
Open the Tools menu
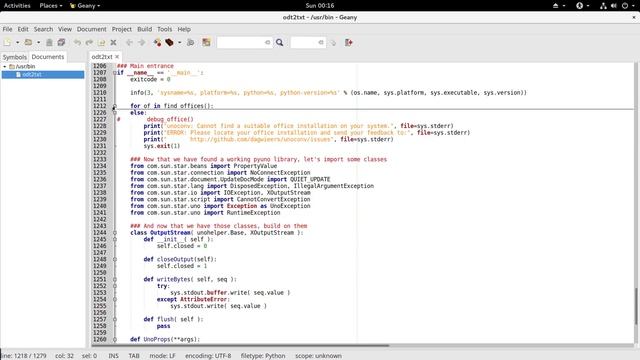[164, 29]
